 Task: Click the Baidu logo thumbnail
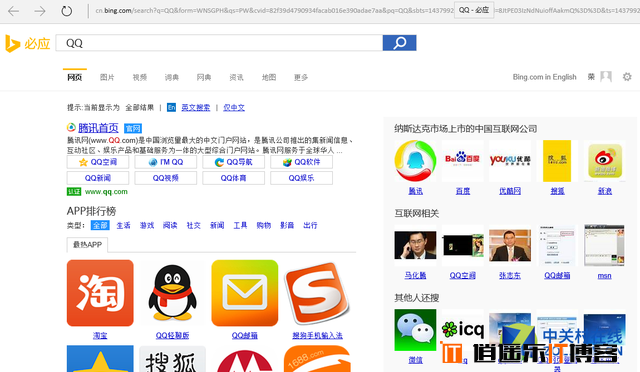point(462,161)
